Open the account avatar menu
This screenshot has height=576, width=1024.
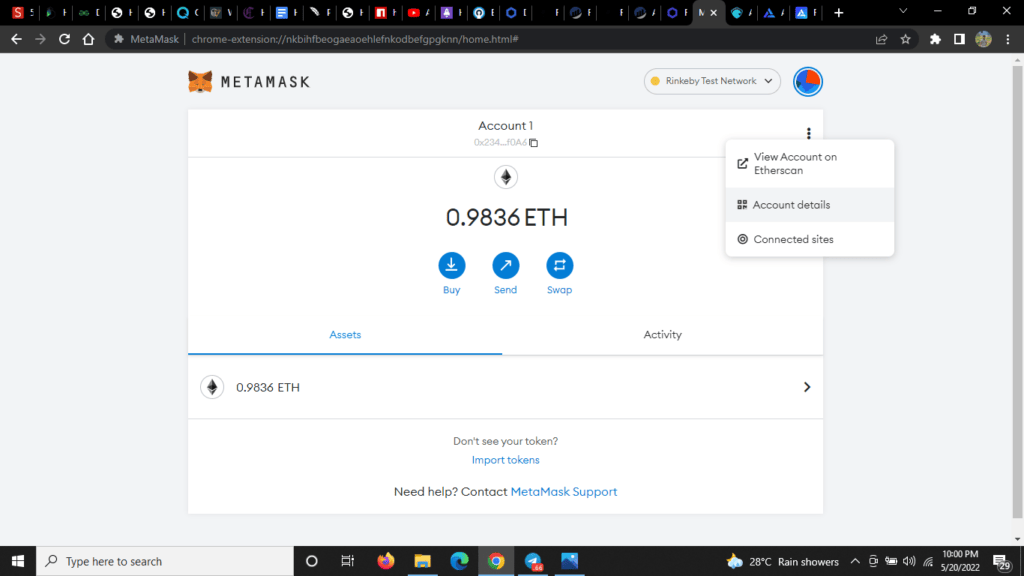[808, 82]
